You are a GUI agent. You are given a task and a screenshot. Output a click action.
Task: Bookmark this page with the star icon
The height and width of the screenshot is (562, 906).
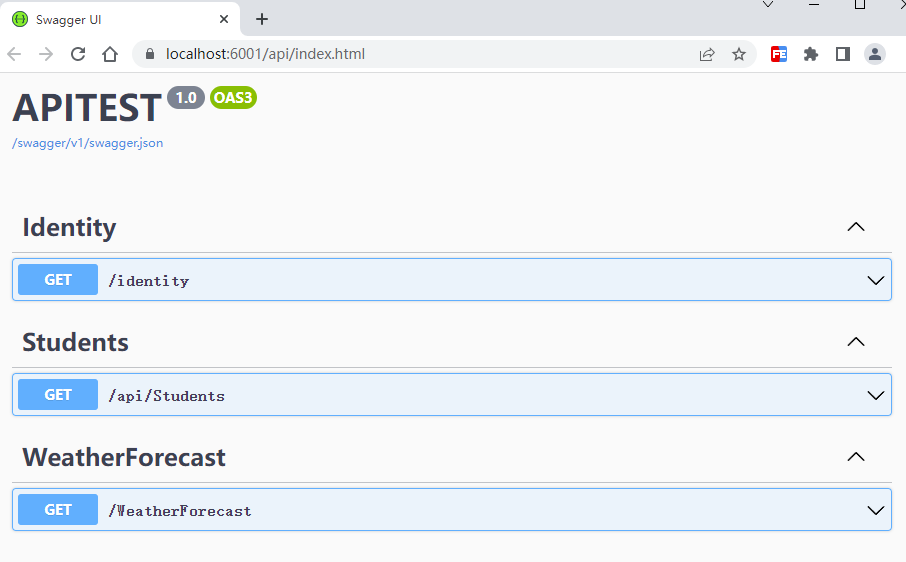coord(739,54)
